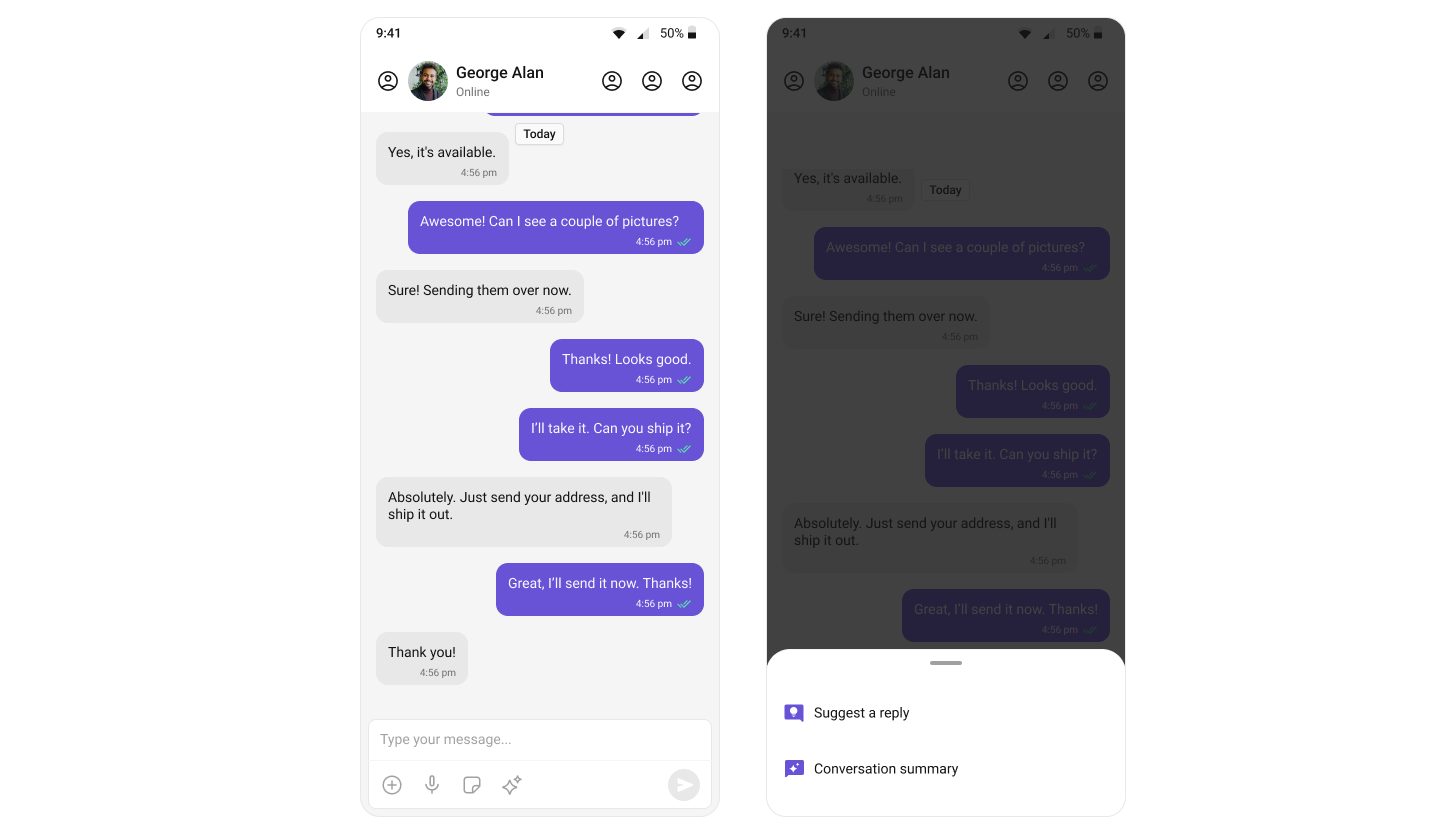Viewport: 1440px width, 833px height.
Task: Click the Today date badge in left chat
Action: pyautogui.click(x=539, y=134)
